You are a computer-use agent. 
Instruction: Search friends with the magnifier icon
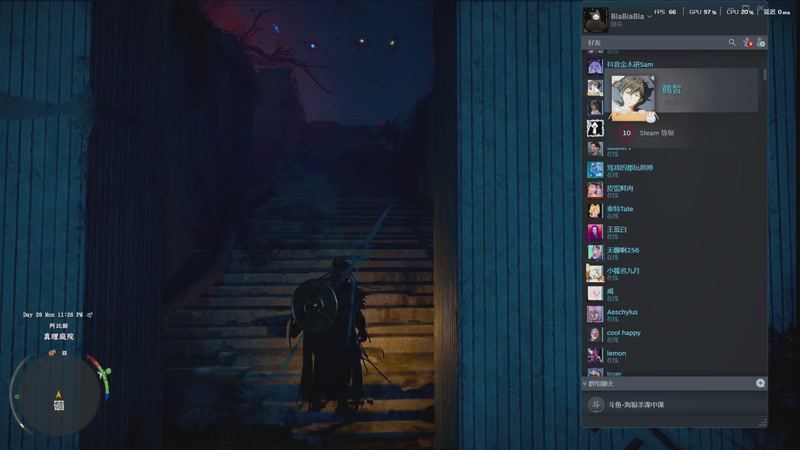[x=732, y=42]
